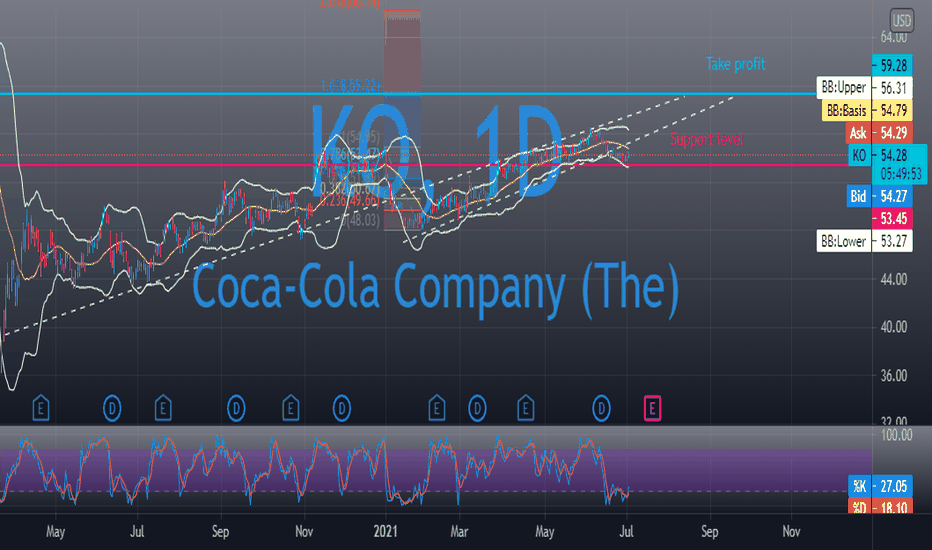The height and width of the screenshot is (550, 932).
Task: Open the earnings E marker in April 2021
Action: click(525, 408)
